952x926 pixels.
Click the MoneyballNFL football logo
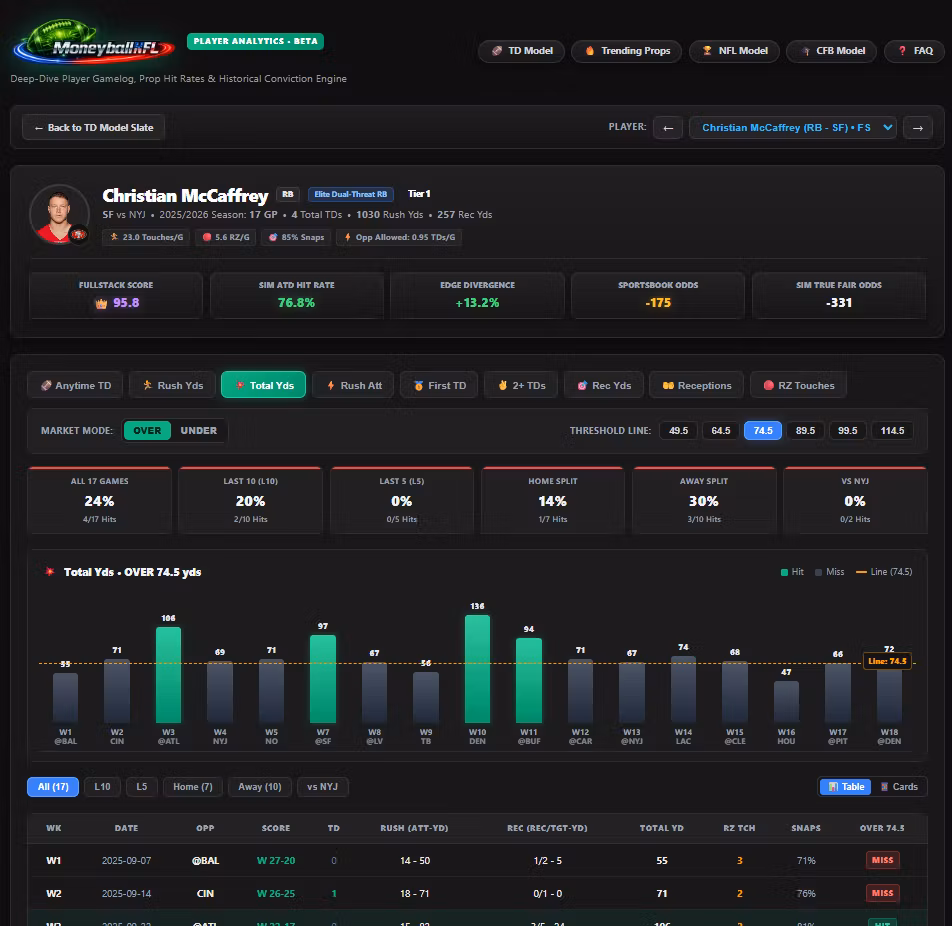(93, 42)
